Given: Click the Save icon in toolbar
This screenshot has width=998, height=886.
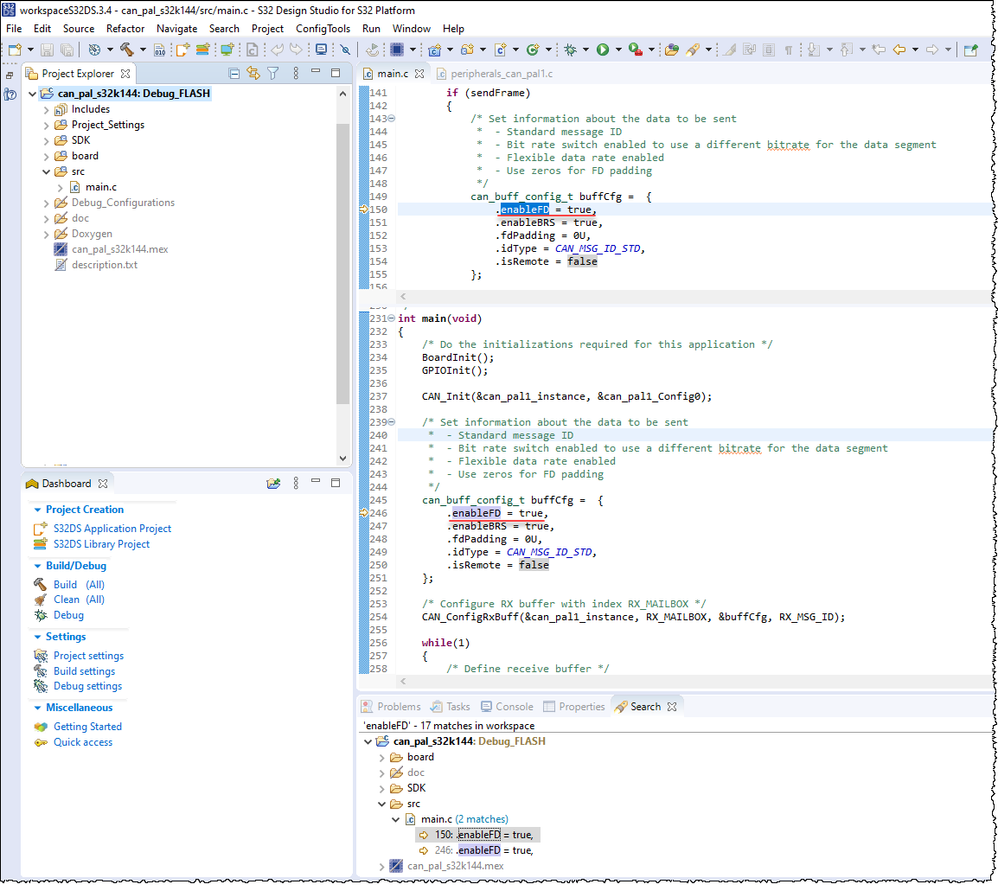Looking at the screenshot, I should coord(48,49).
